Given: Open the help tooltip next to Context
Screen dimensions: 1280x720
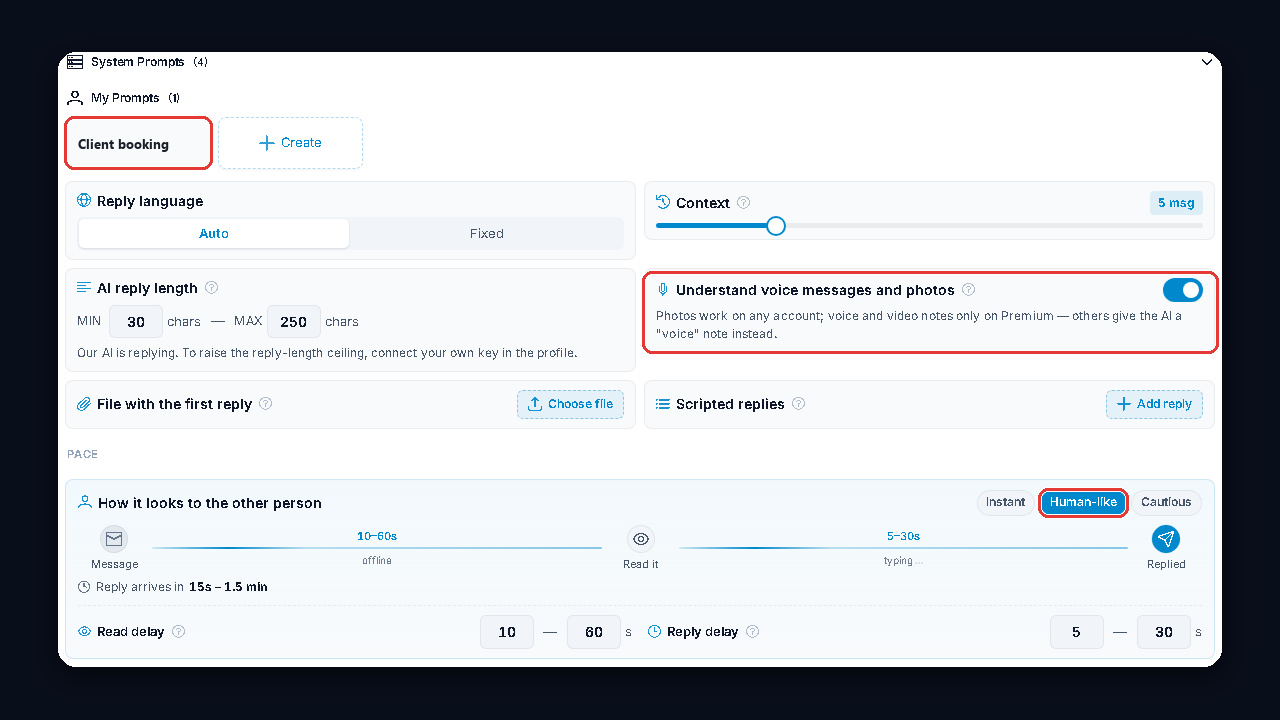Looking at the screenshot, I should click(743, 203).
